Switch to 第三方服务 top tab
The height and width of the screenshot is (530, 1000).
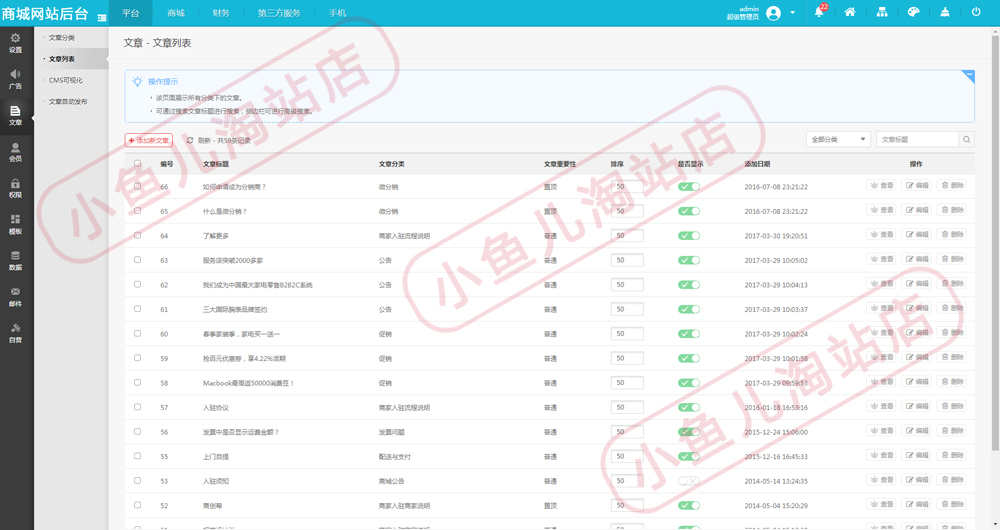(x=279, y=13)
